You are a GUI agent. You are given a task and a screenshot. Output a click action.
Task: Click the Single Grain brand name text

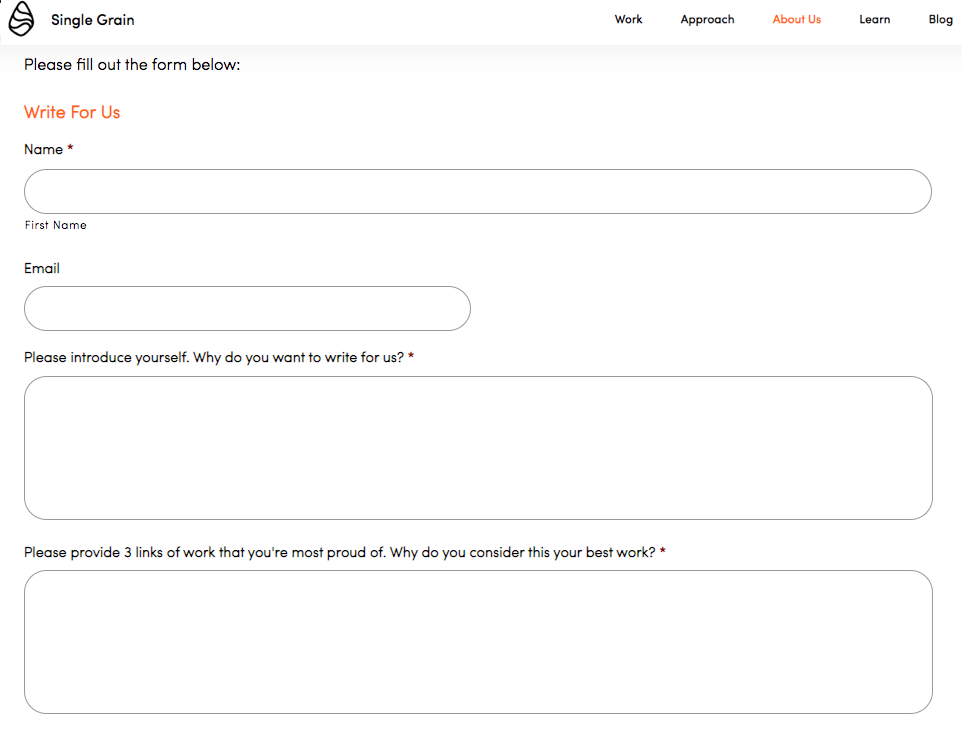[x=92, y=20]
